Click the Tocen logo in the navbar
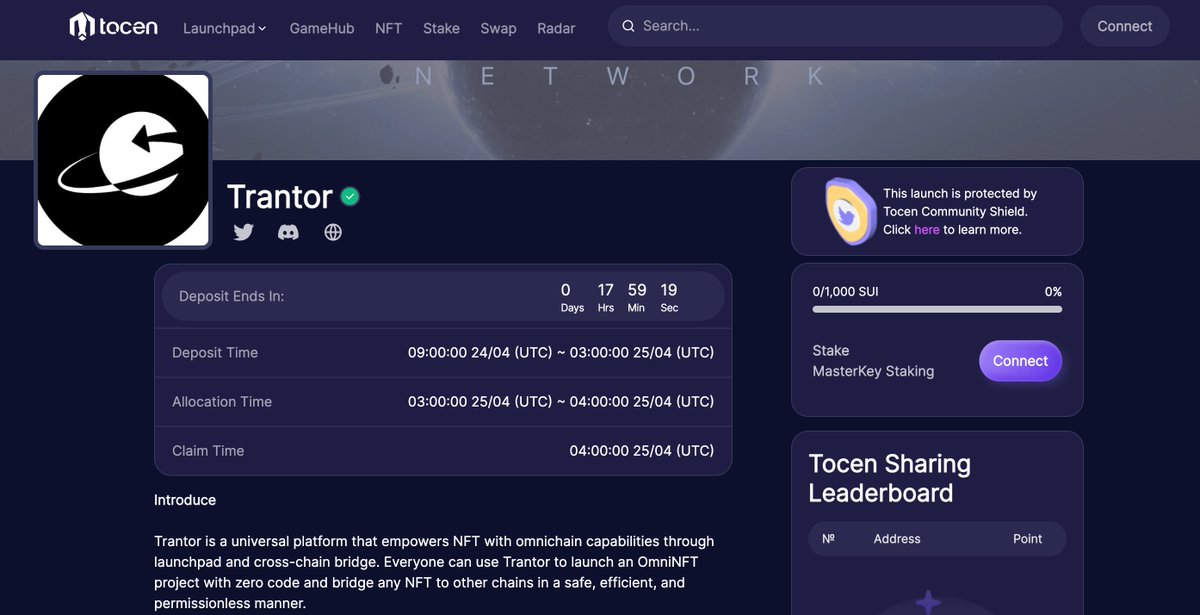 tap(113, 26)
